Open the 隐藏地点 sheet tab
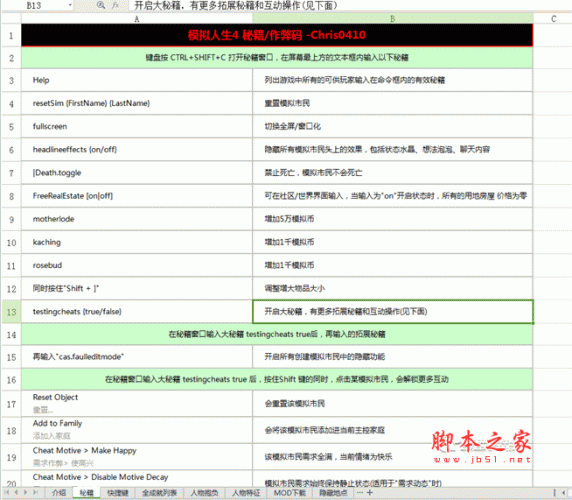Screen dimensions: 572x500 [x=333, y=493]
